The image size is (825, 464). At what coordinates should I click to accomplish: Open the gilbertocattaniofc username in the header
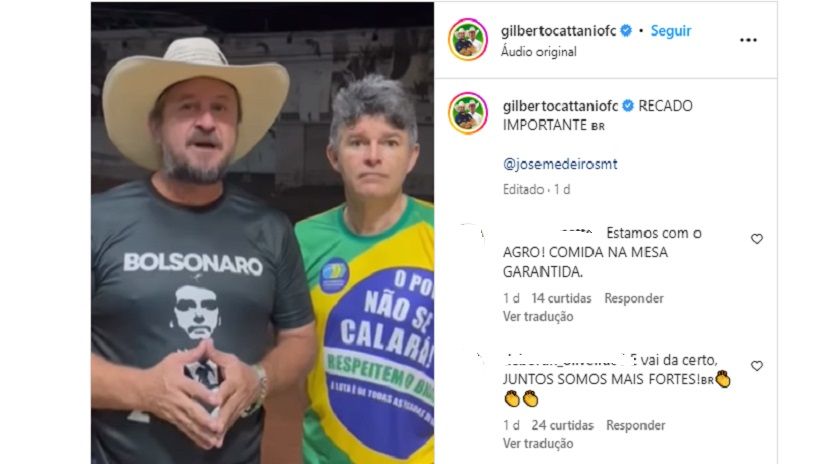coord(558,31)
